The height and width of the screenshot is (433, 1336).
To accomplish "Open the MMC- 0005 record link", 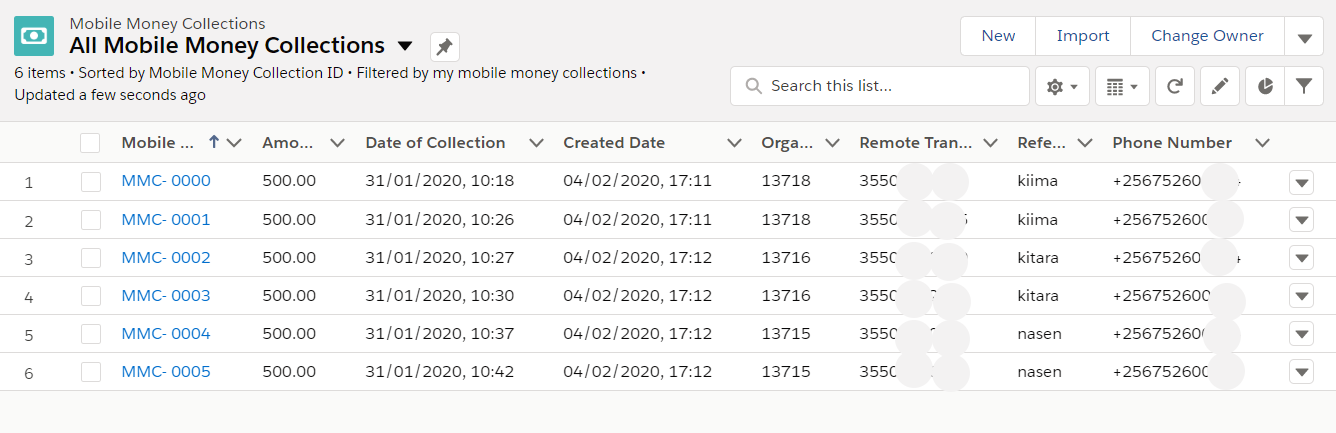I will point(166,372).
